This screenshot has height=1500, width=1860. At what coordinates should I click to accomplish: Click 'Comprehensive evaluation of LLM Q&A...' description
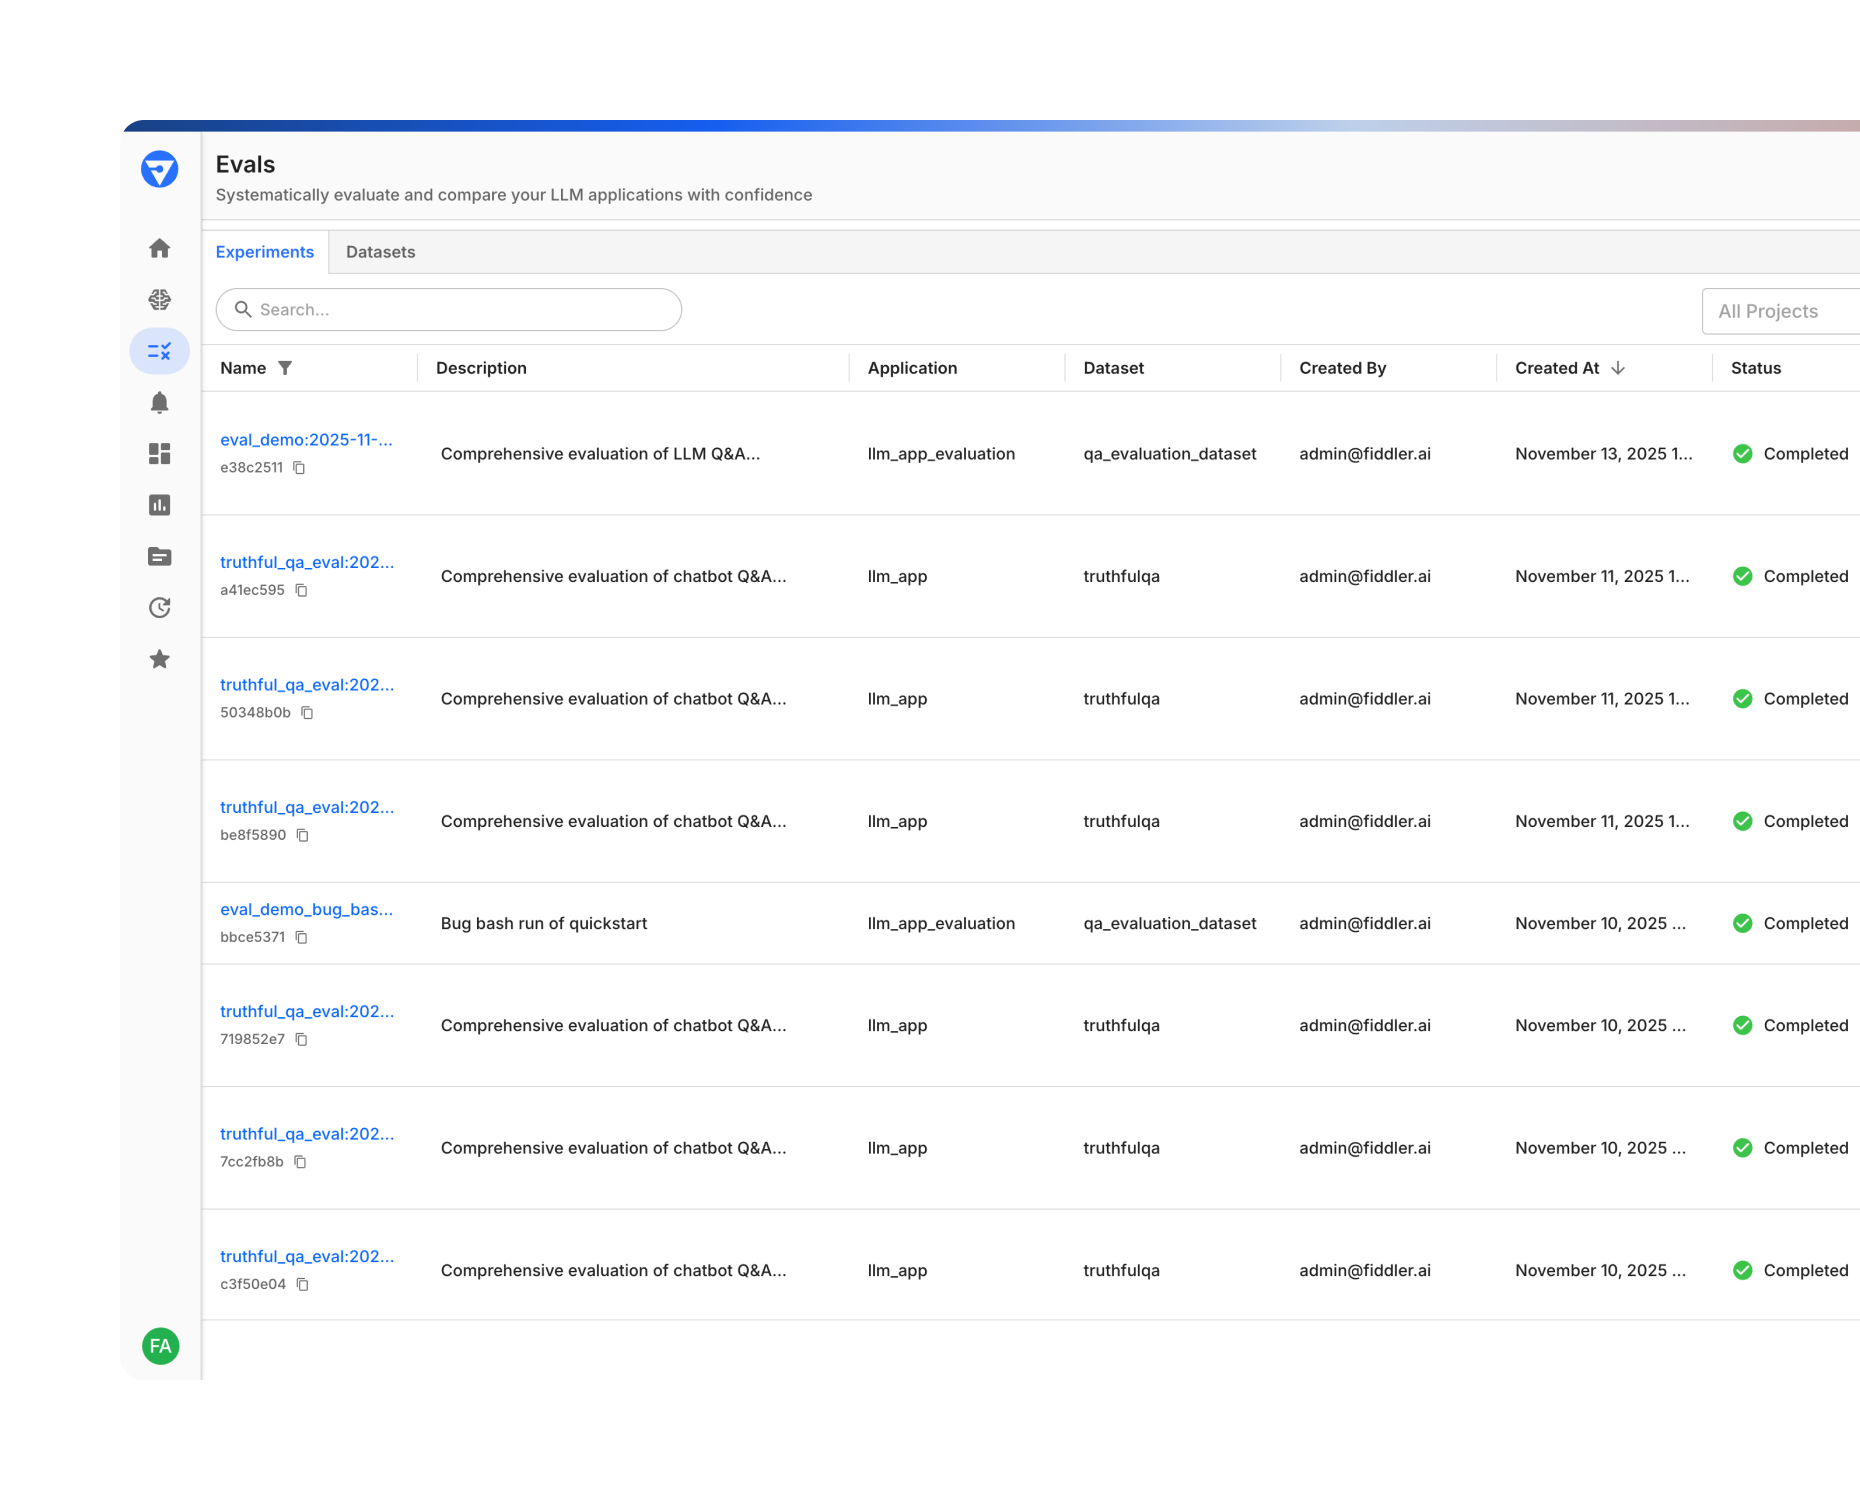tap(600, 454)
